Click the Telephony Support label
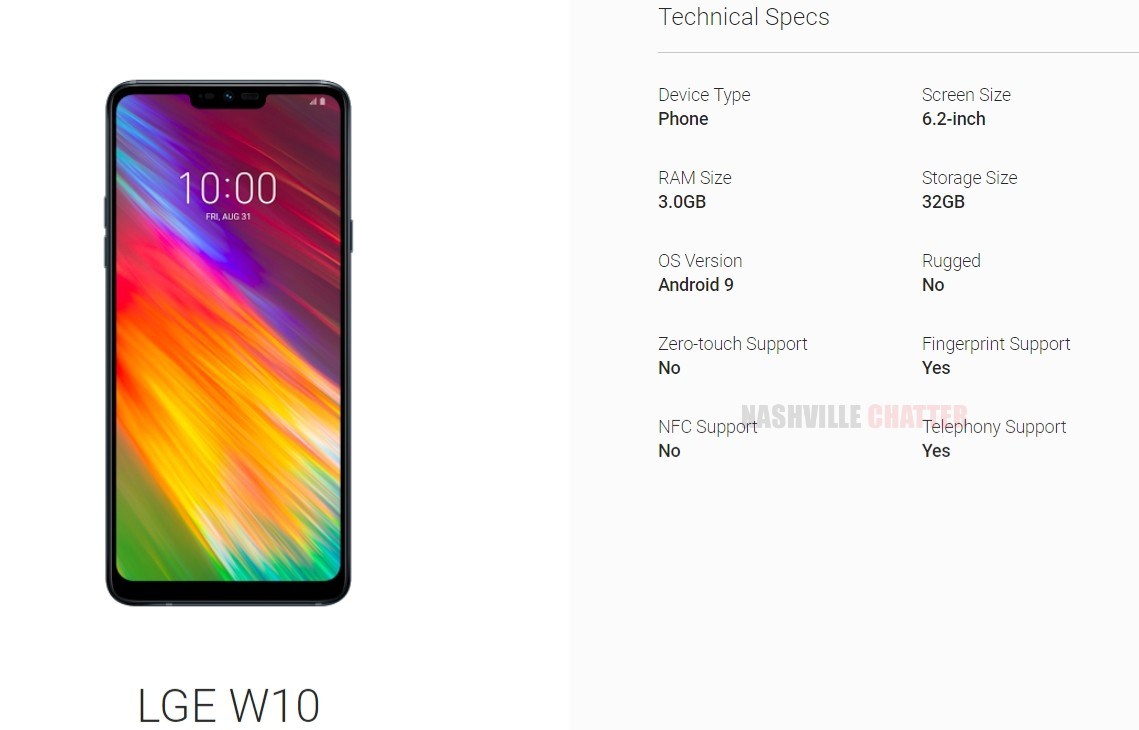Image resolution: width=1139 pixels, height=730 pixels. pos(994,427)
